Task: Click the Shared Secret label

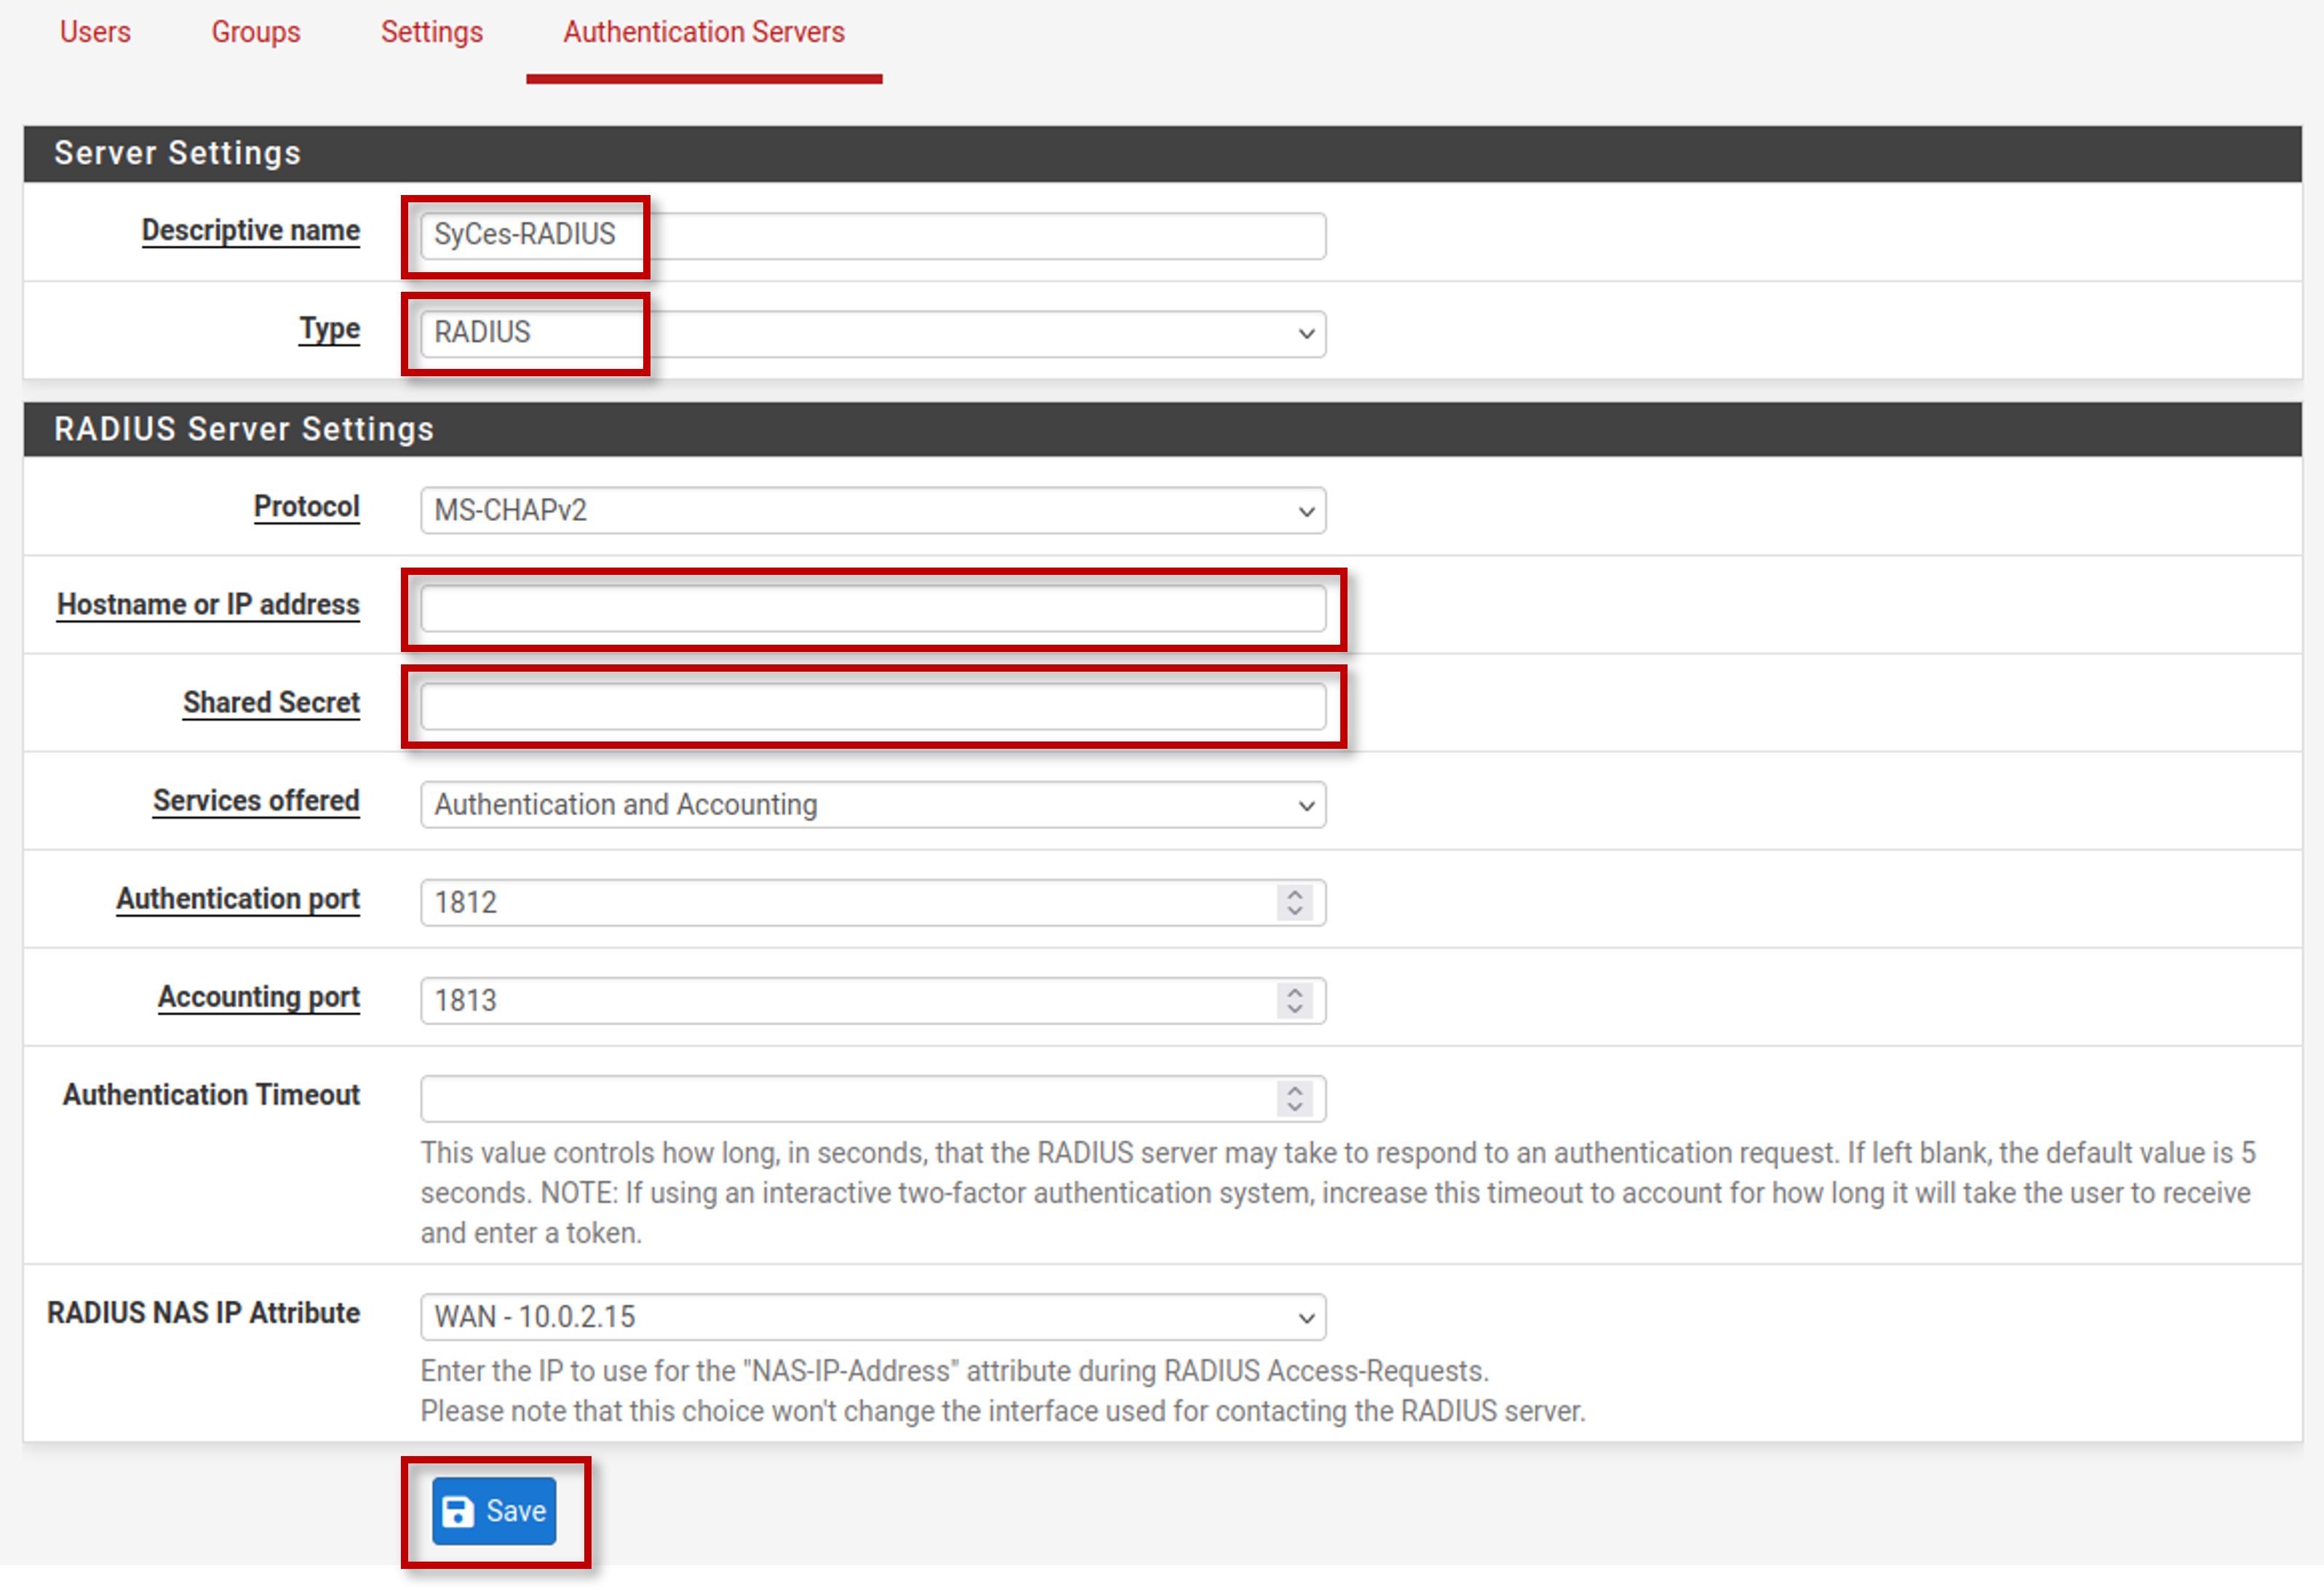Action: tap(271, 702)
